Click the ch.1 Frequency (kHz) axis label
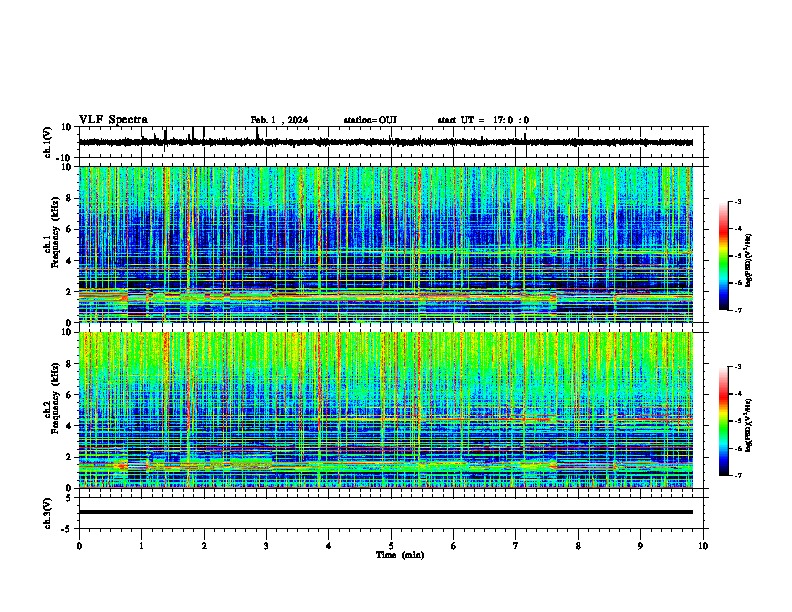Image resolution: width=792 pixels, height=612 pixels. tap(51, 233)
